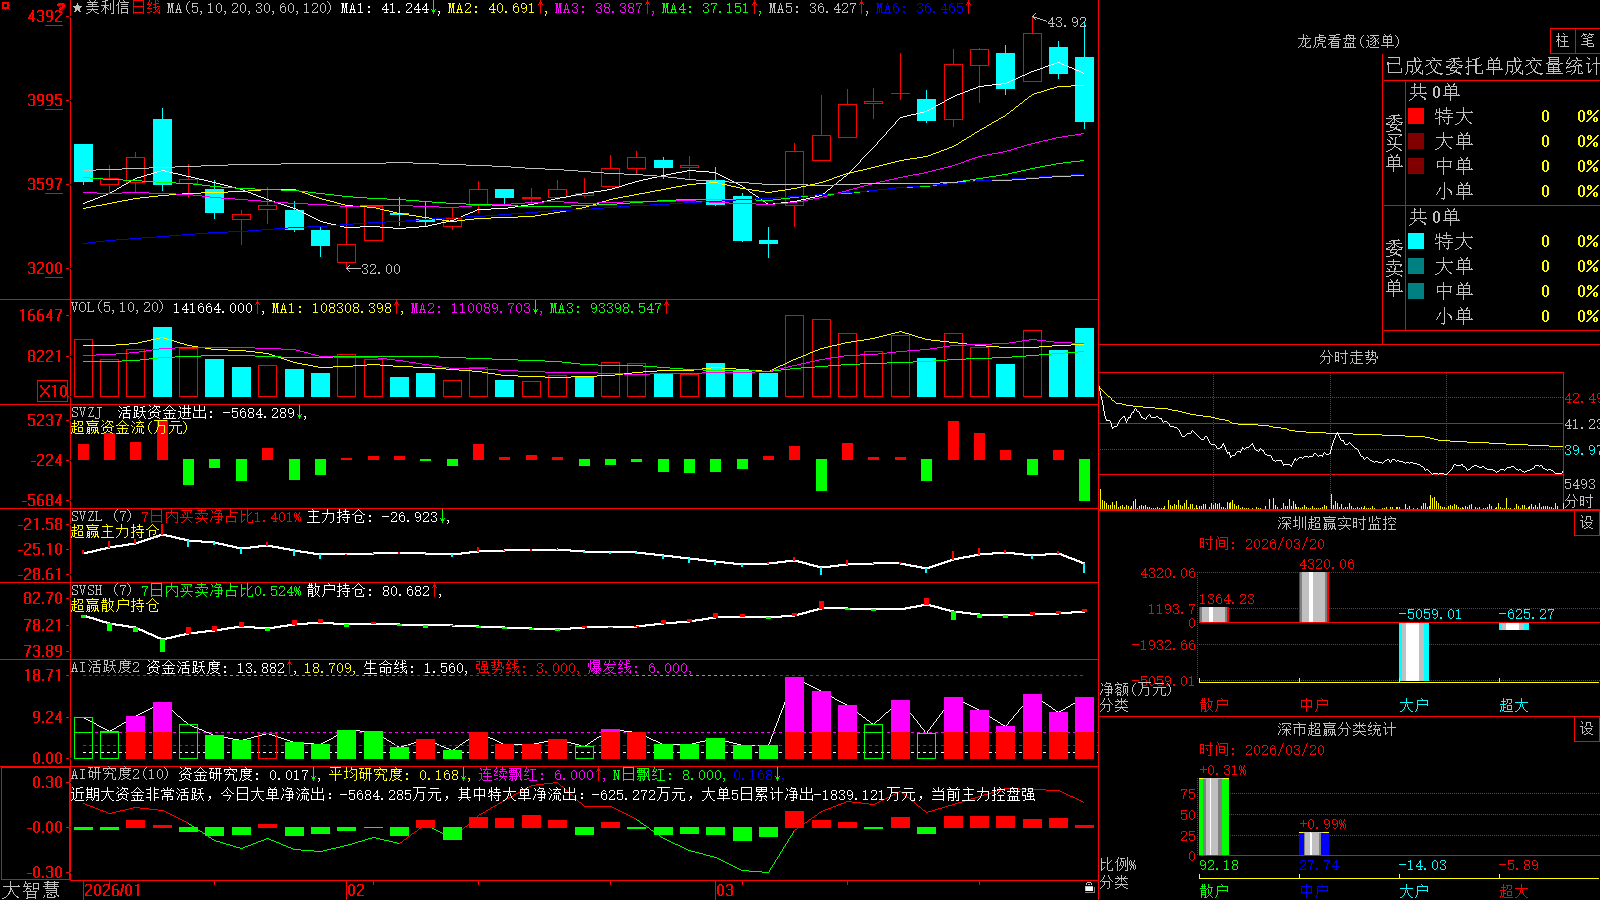1600x900 pixels.
Task: Click the -5059.01 value above 大户 bar
Action: pos(1430,614)
